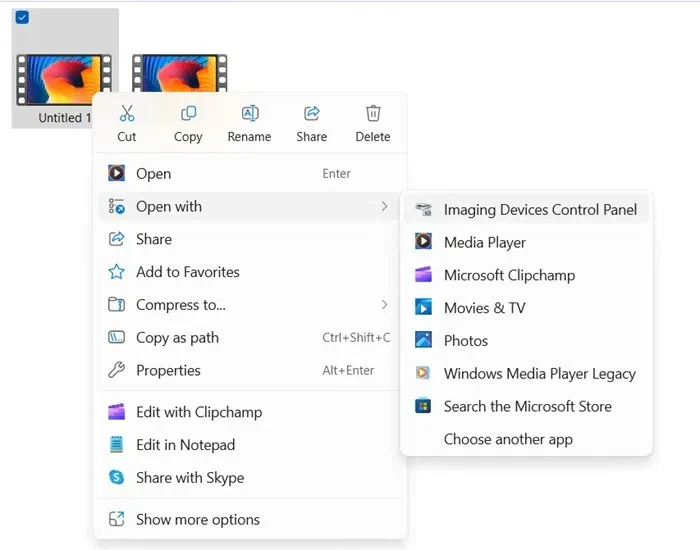Click Search the Microsoft Store
Image resolution: width=700 pixels, height=550 pixels.
click(526, 406)
